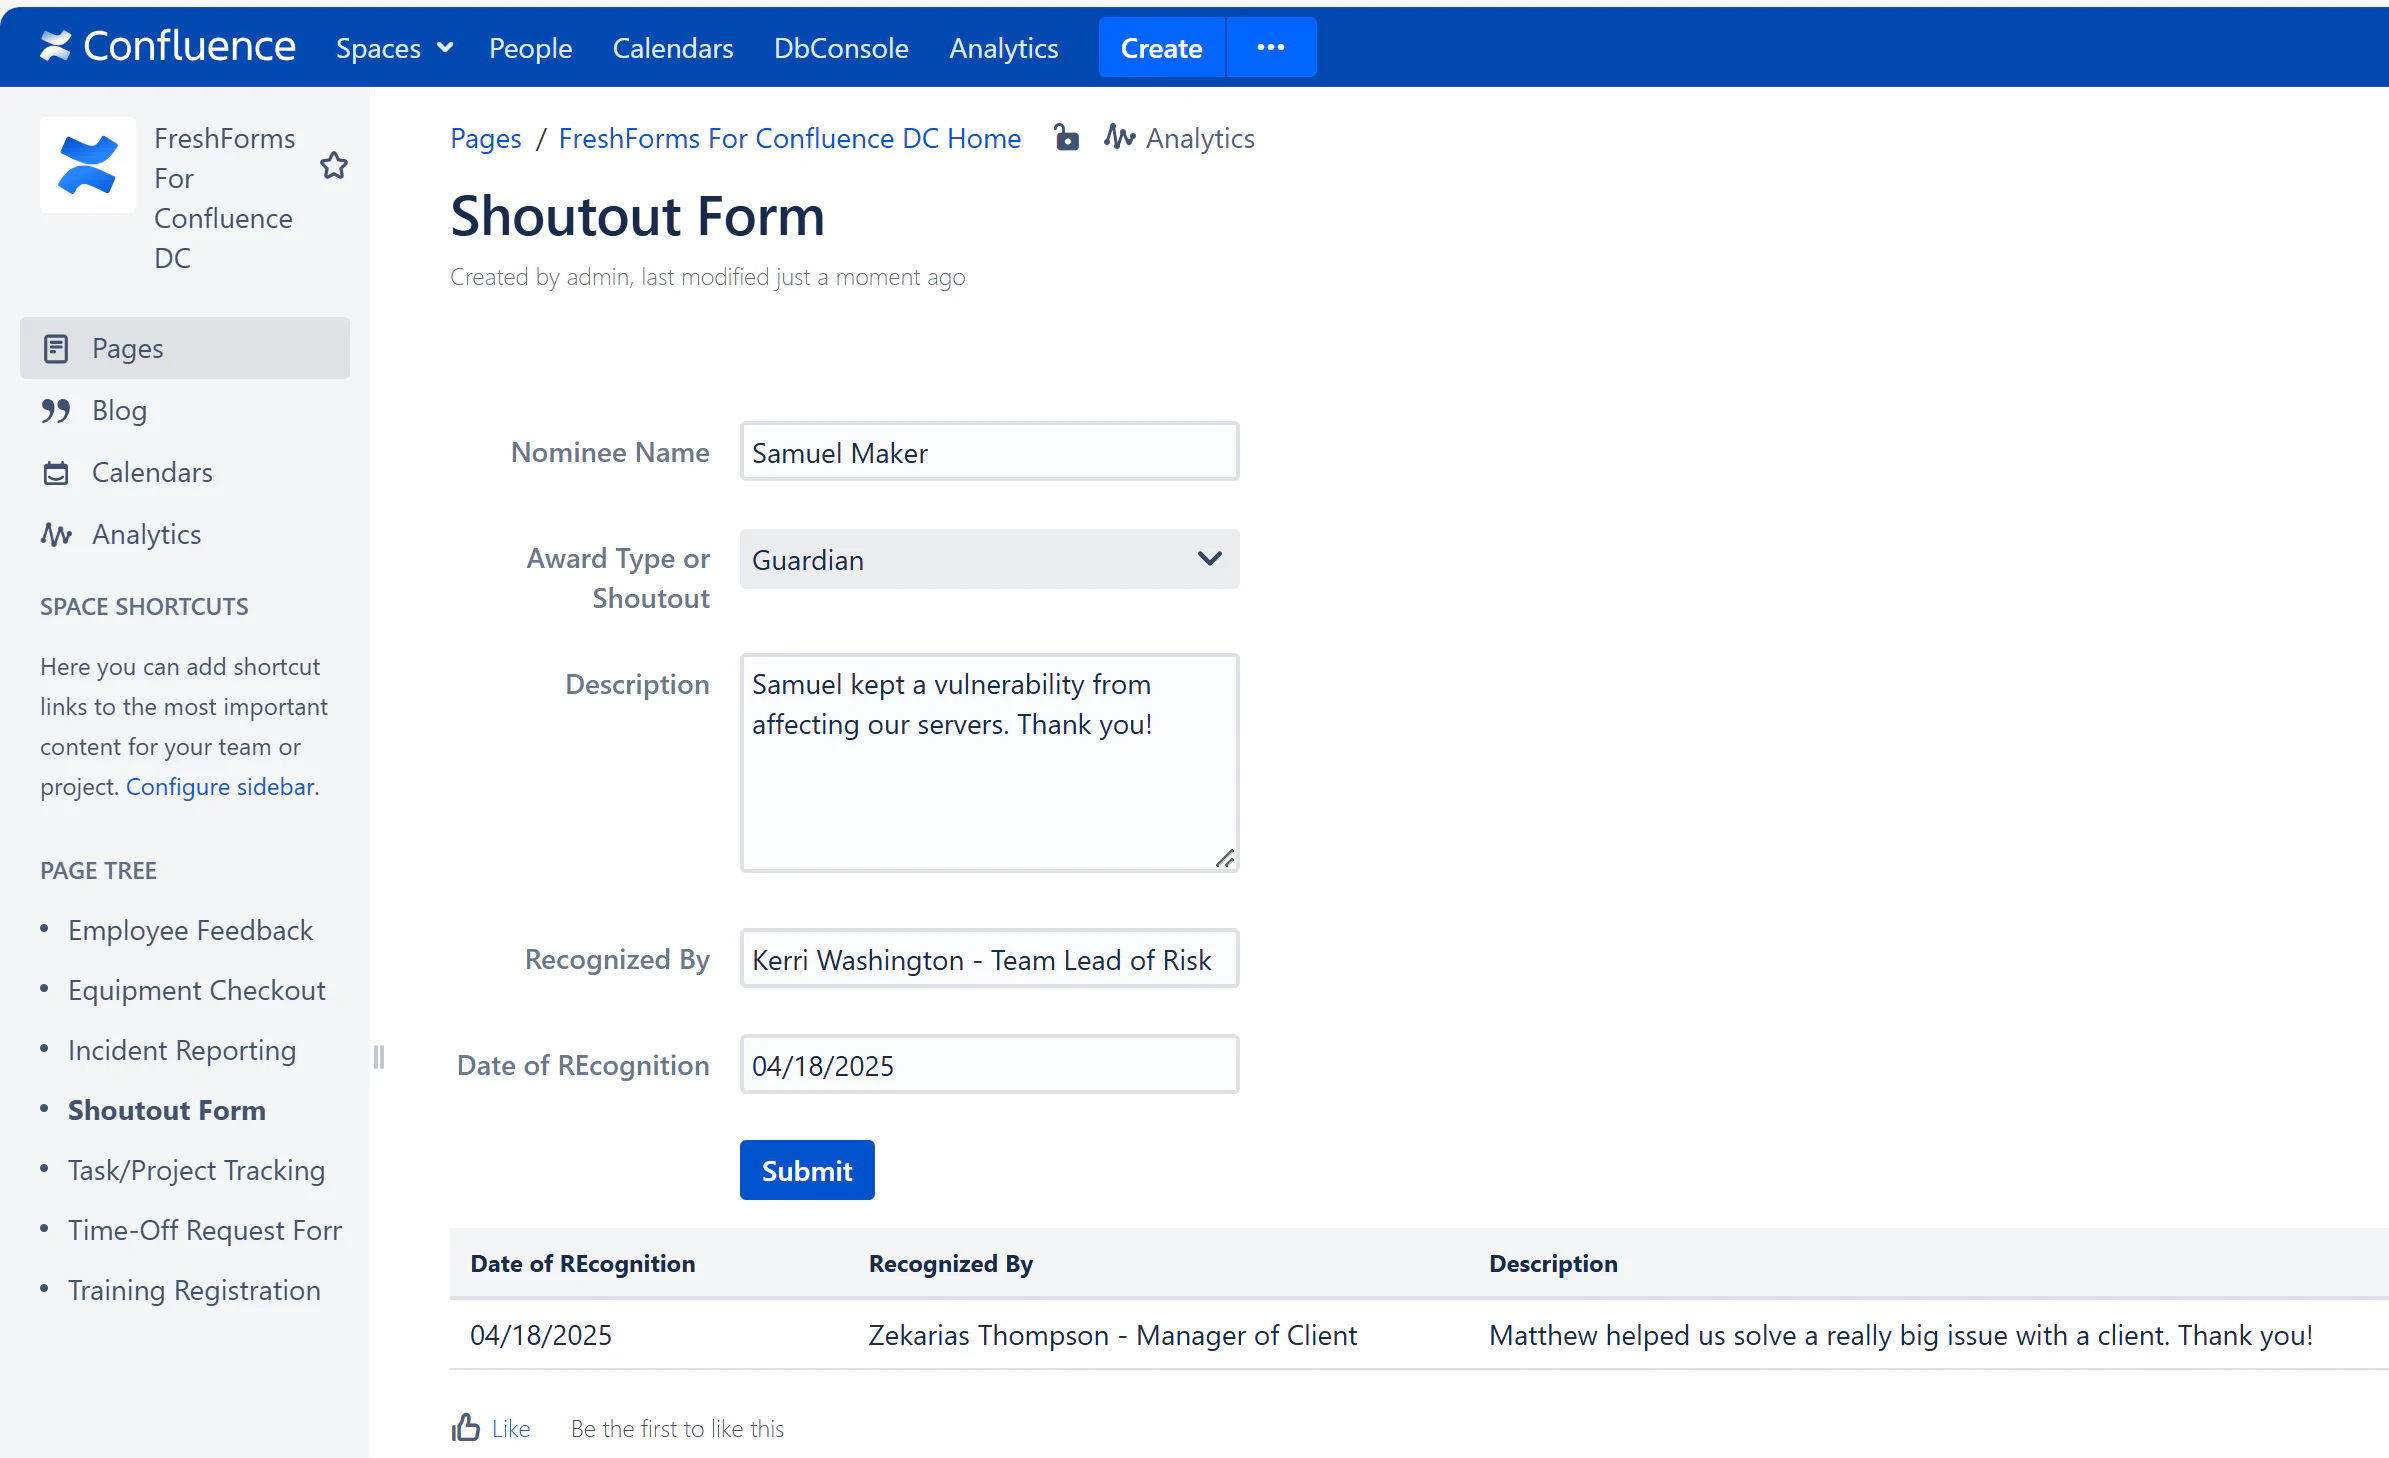Click the Configure sidebar link
The width and height of the screenshot is (2389, 1458).
[x=220, y=787]
